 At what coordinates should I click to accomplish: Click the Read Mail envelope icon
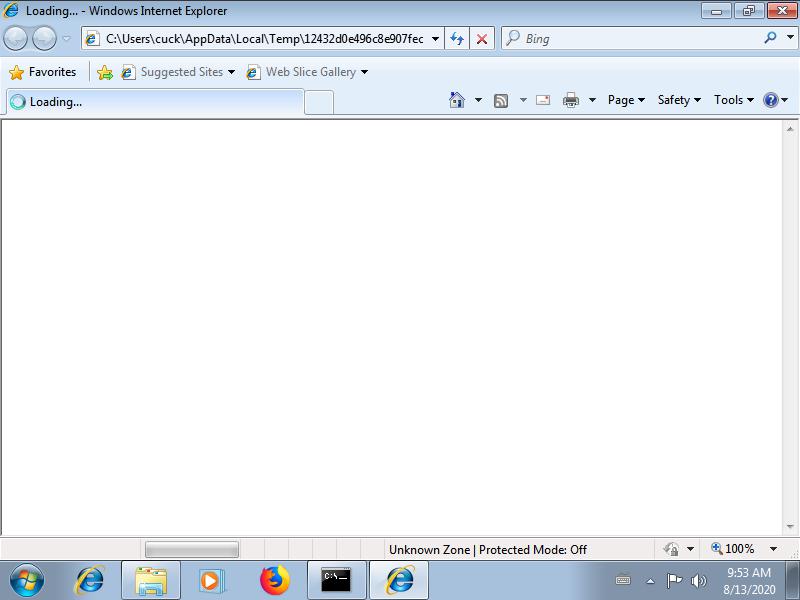click(x=543, y=100)
